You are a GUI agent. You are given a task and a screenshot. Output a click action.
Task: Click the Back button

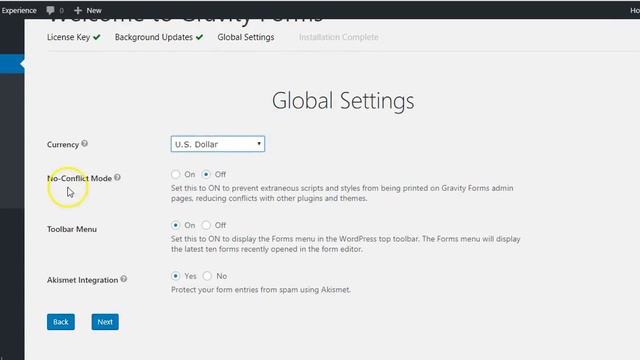pyautogui.click(x=61, y=322)
